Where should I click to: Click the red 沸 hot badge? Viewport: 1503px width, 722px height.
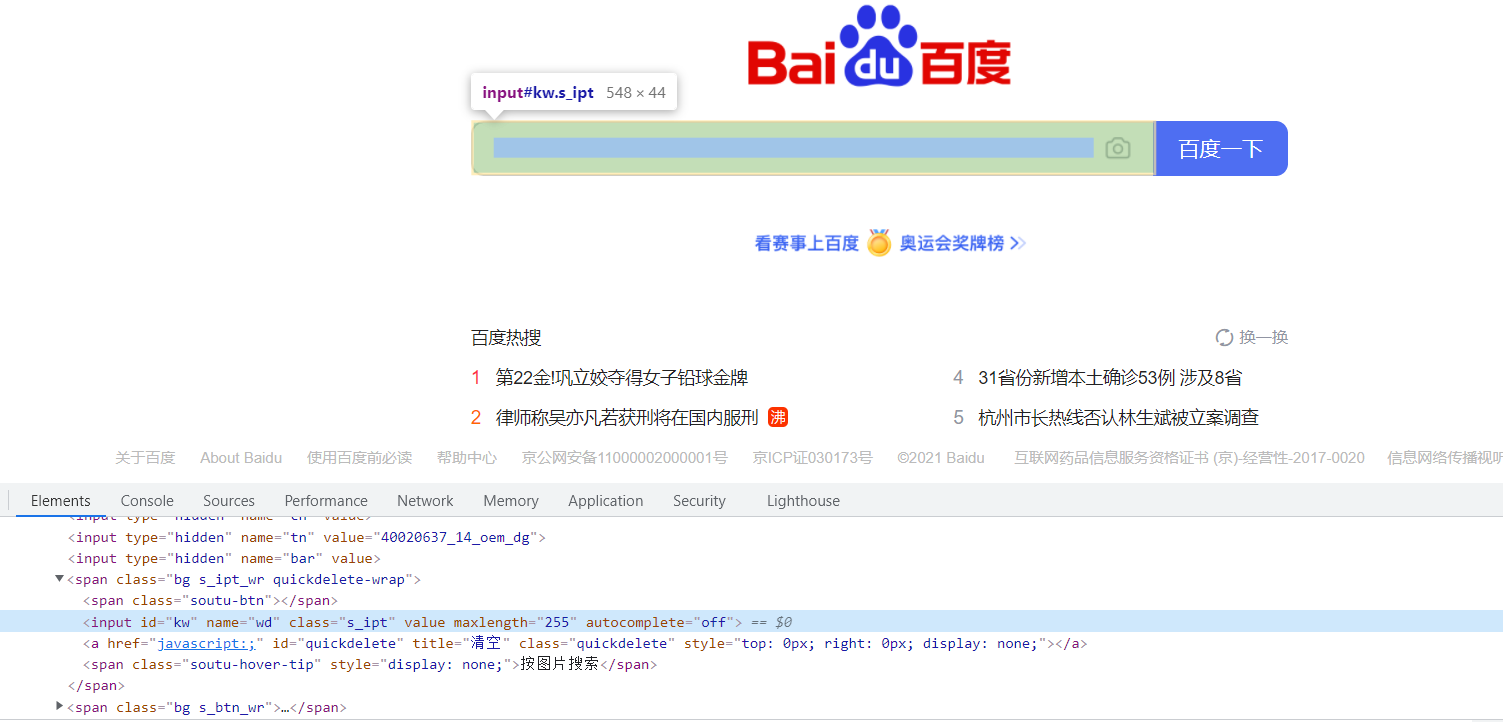tap(778, 417)
